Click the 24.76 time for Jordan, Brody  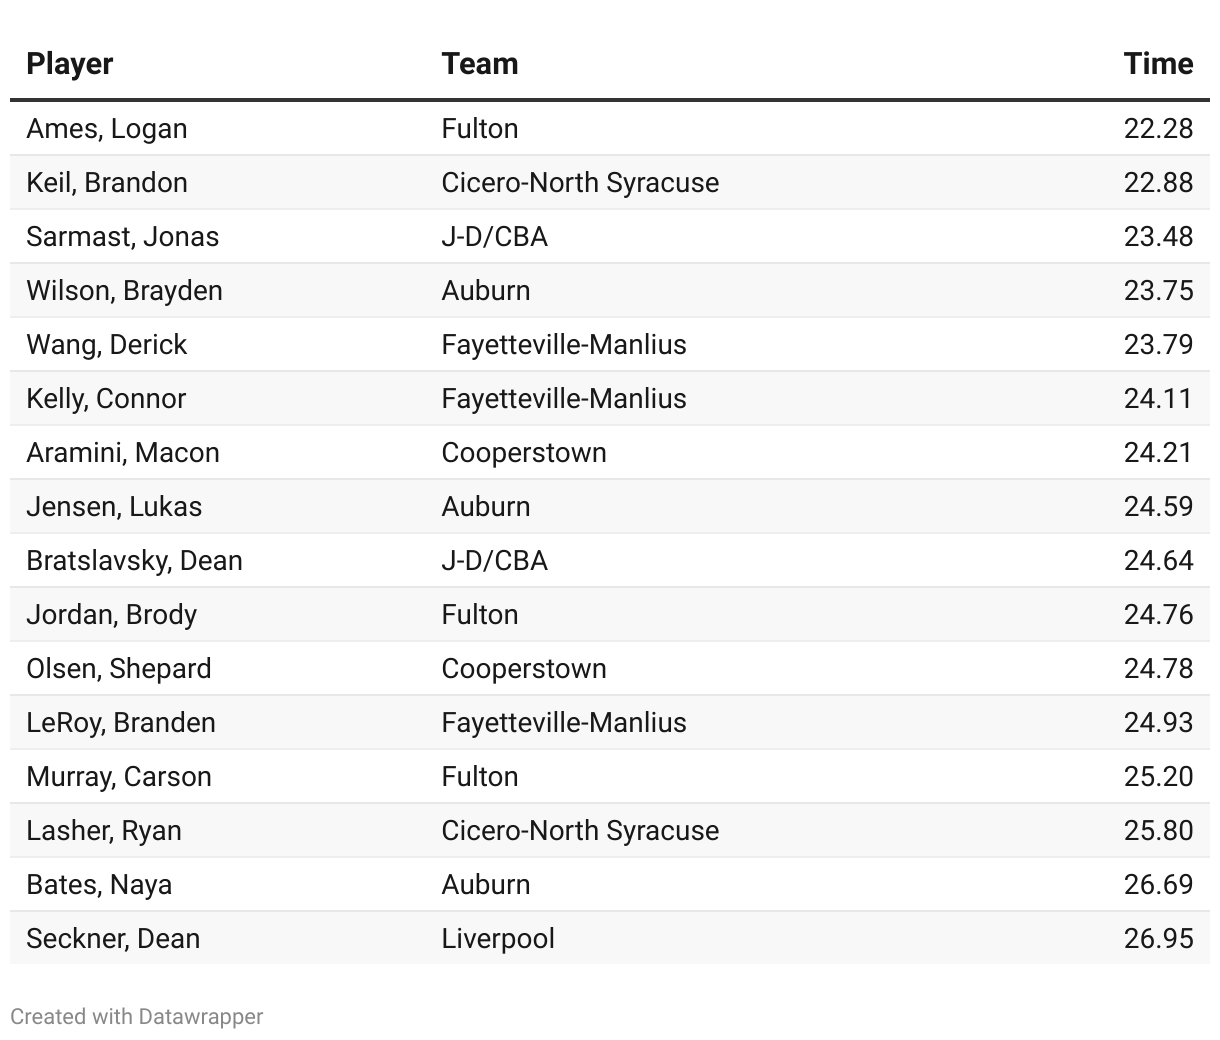[1158, 615]
